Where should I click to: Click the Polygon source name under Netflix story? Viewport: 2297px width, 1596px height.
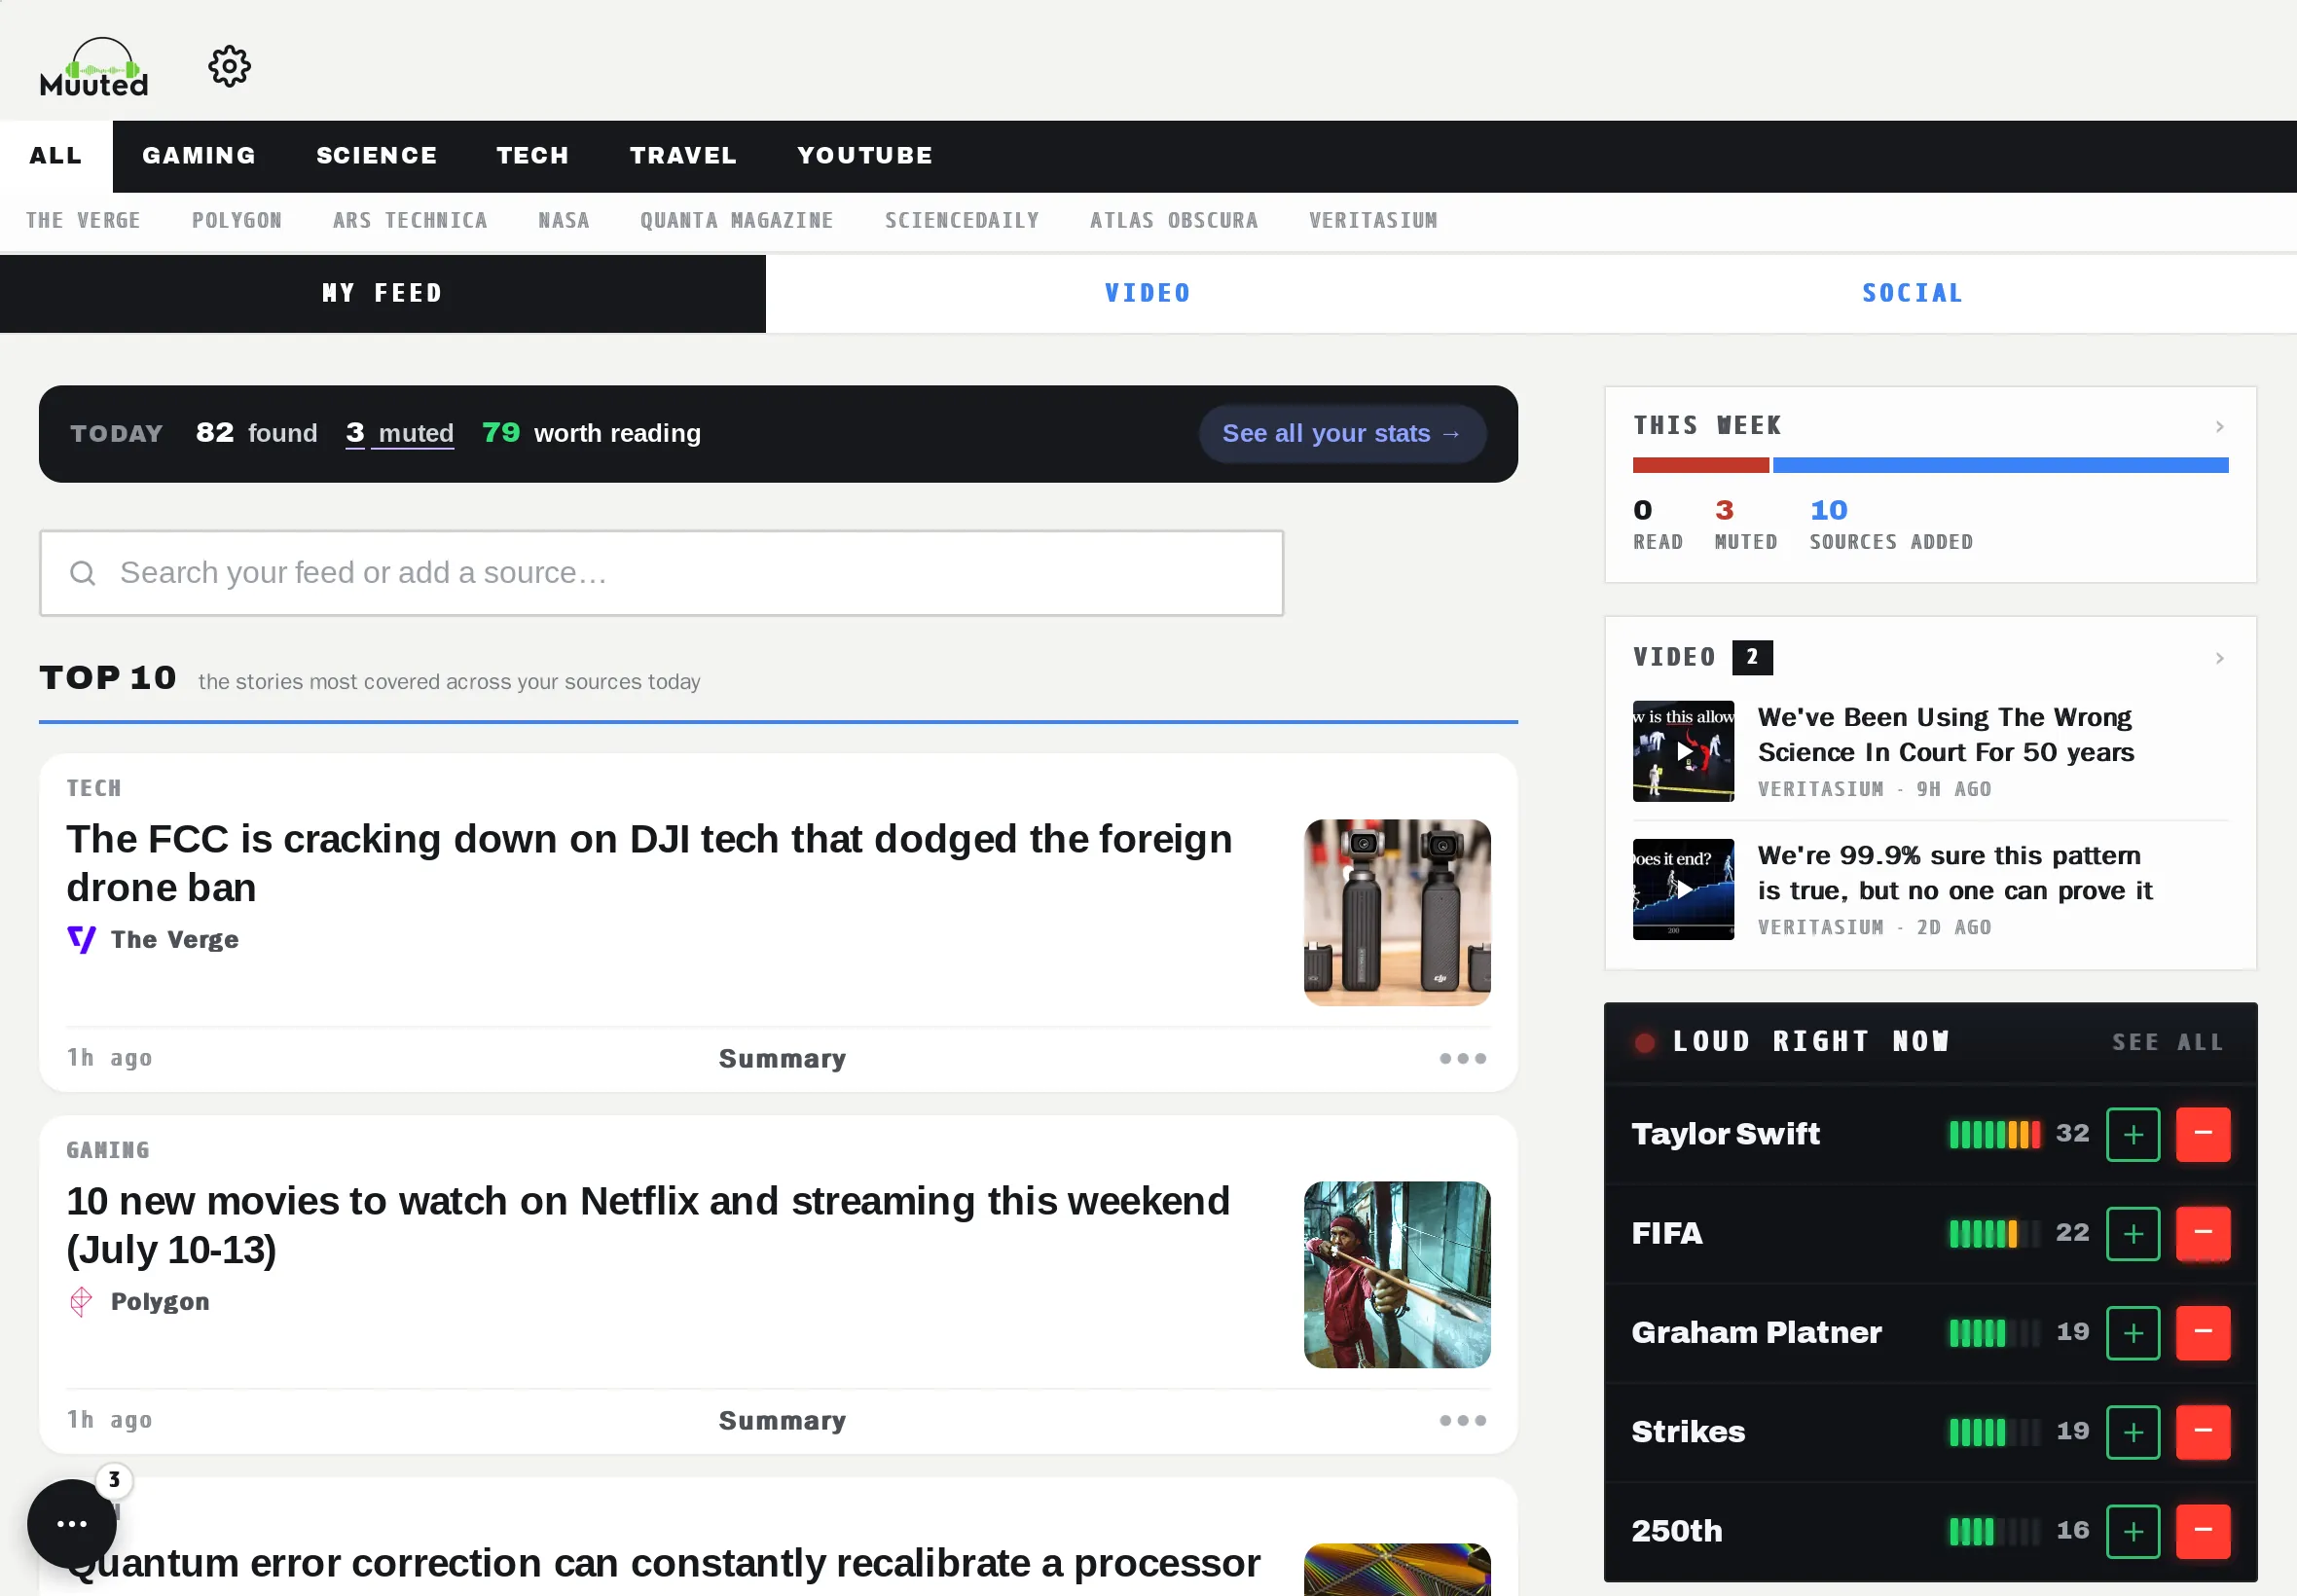coord(160,1301)
